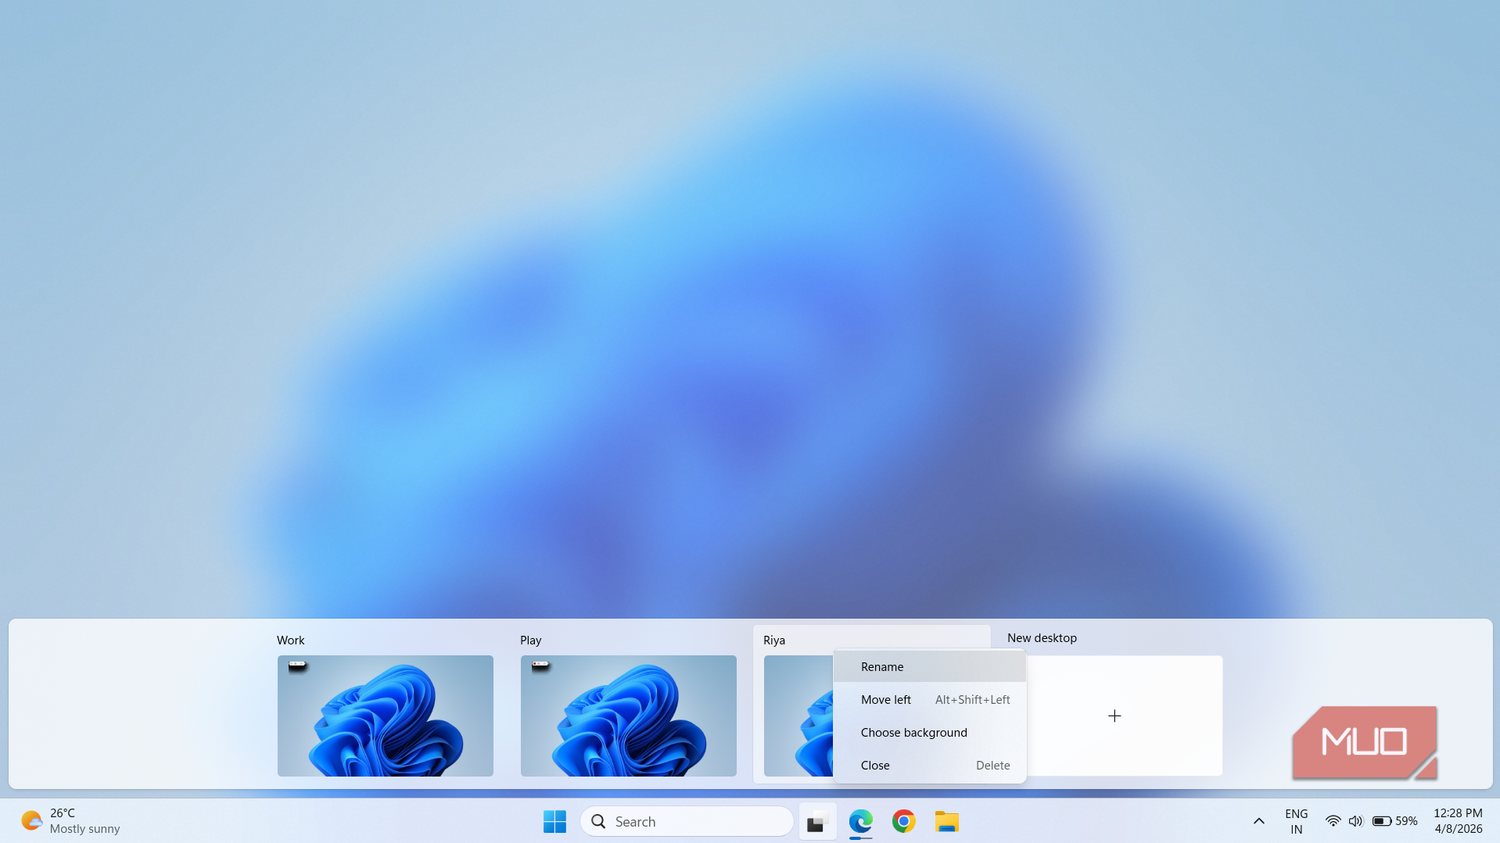This screenshot has width=1500, height=843.
Task: Click the Task View taskbar icon
Action: (x=817, y=821)
